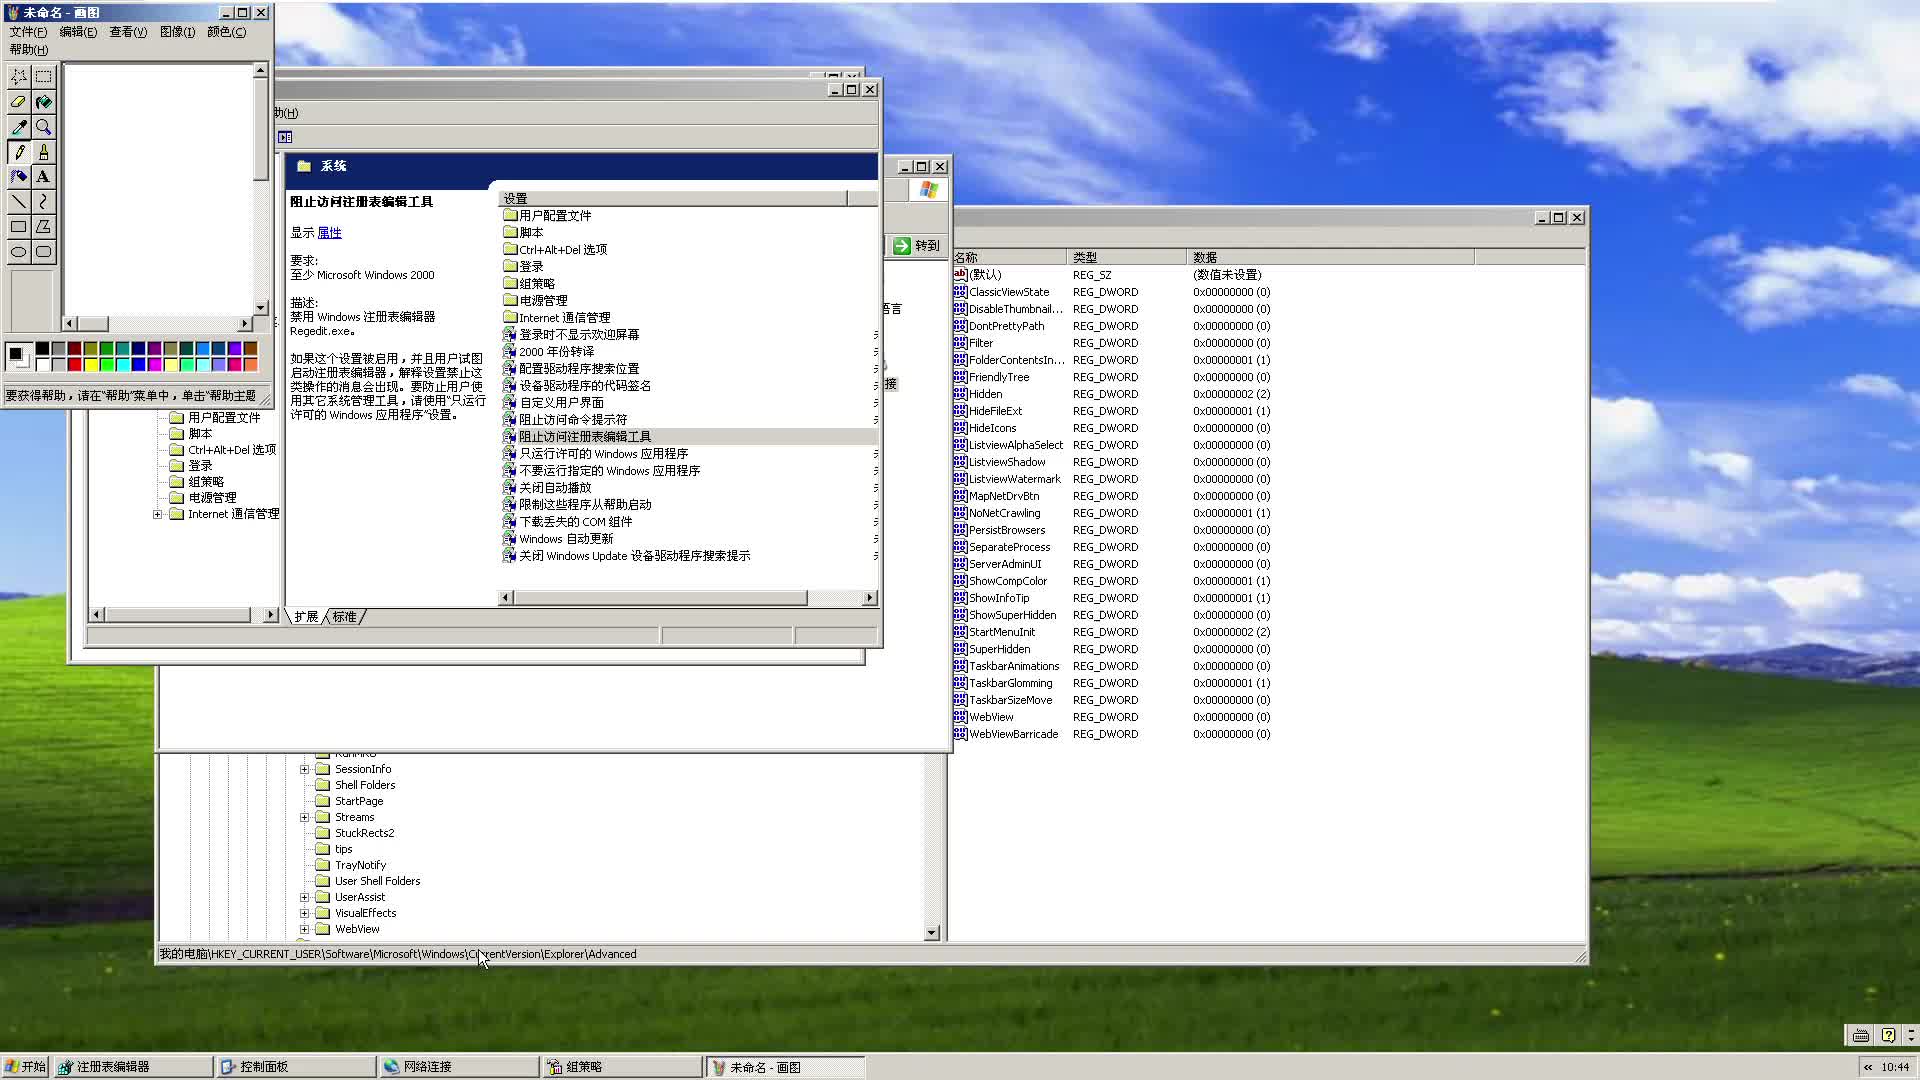Expand the UserAssist registry key
Viewport: 1920px width, 1080px height.
tap(305, 897)
